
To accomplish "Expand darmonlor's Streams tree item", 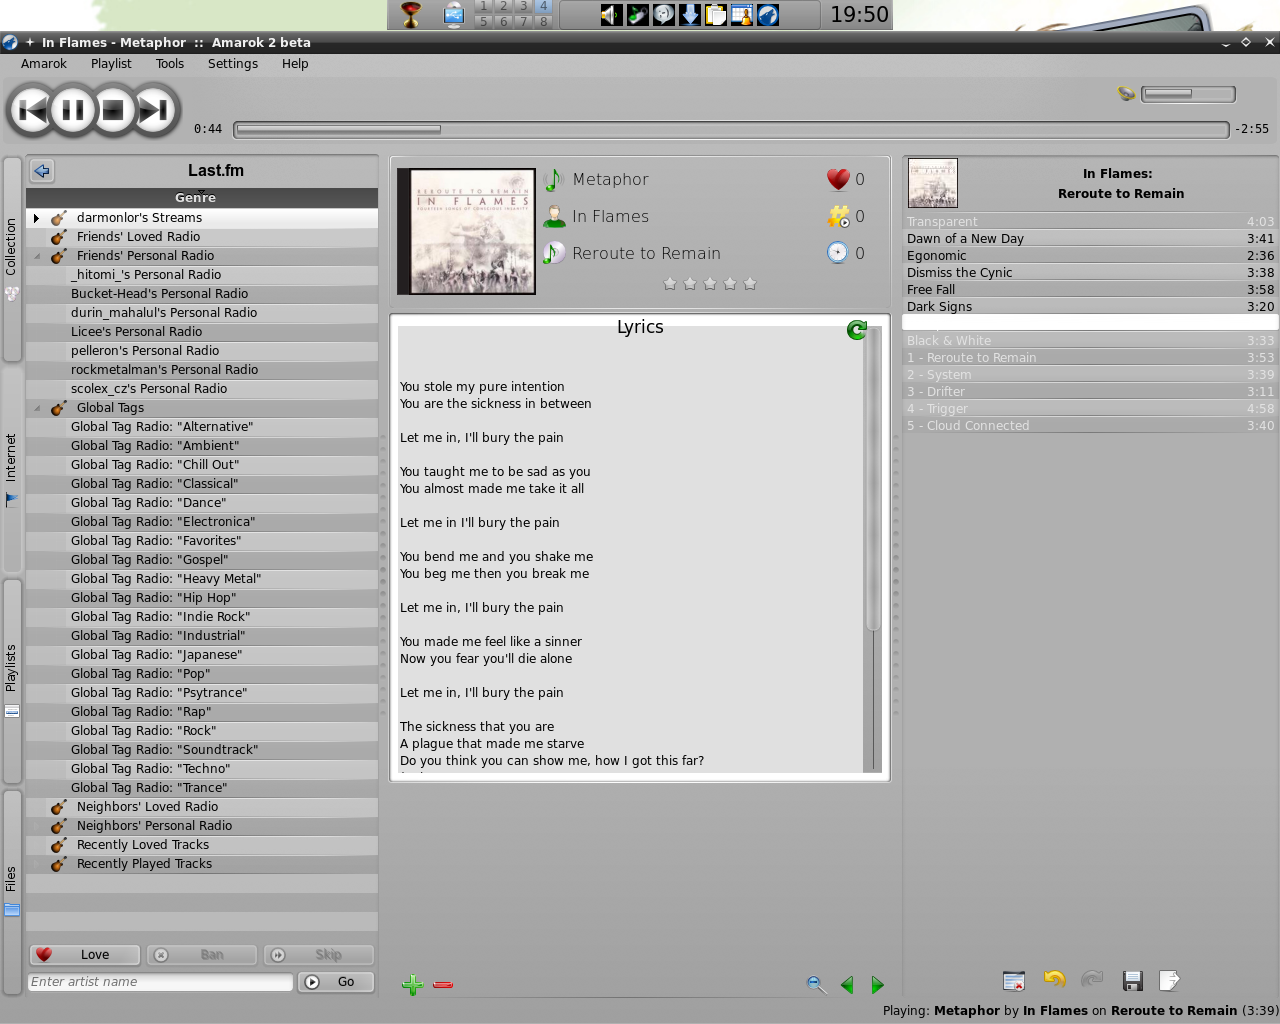I will coord(37,218).
